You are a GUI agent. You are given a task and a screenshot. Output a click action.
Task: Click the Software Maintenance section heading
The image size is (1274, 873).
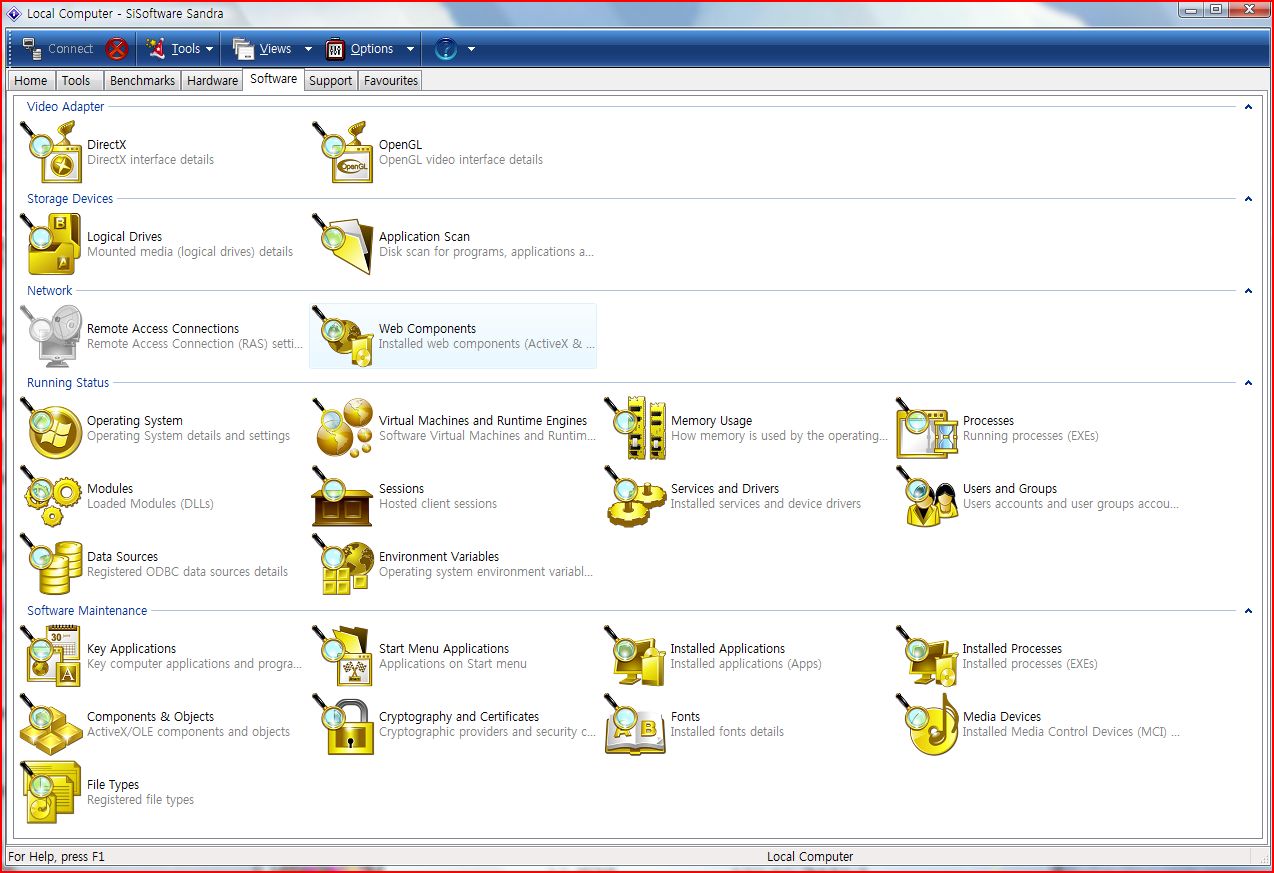tap(87, 611)
